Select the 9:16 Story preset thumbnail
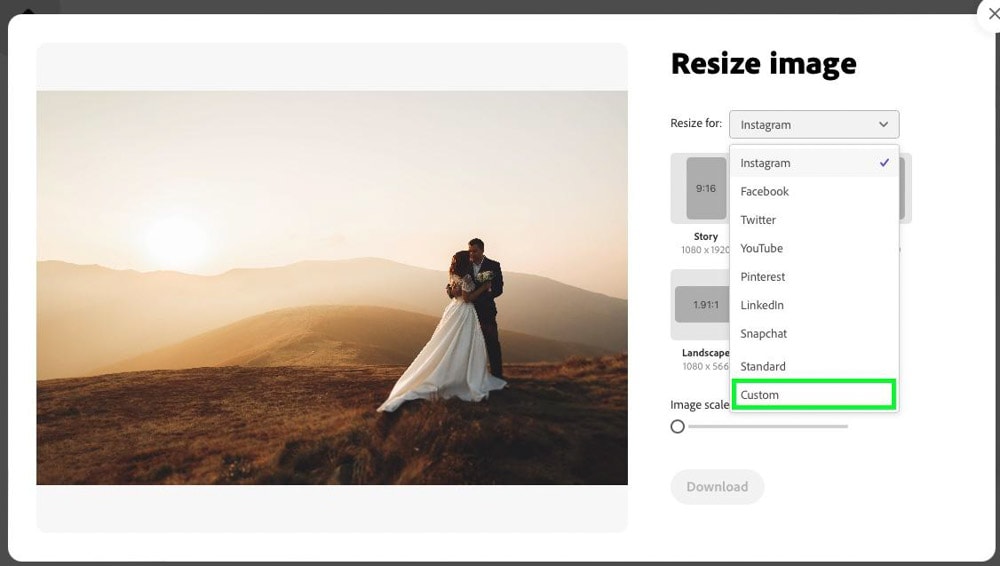 pos(706,188)
